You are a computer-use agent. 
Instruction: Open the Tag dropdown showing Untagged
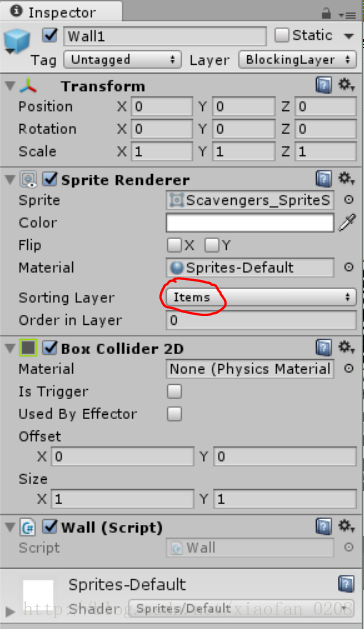click(122, 60)
